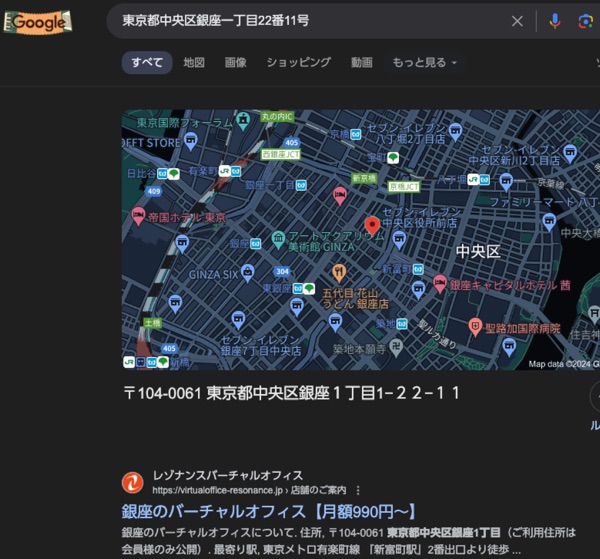This screenshot has height=559, width=600.
Task: Click the 西銀座JCT junction label
Action: 281,154
